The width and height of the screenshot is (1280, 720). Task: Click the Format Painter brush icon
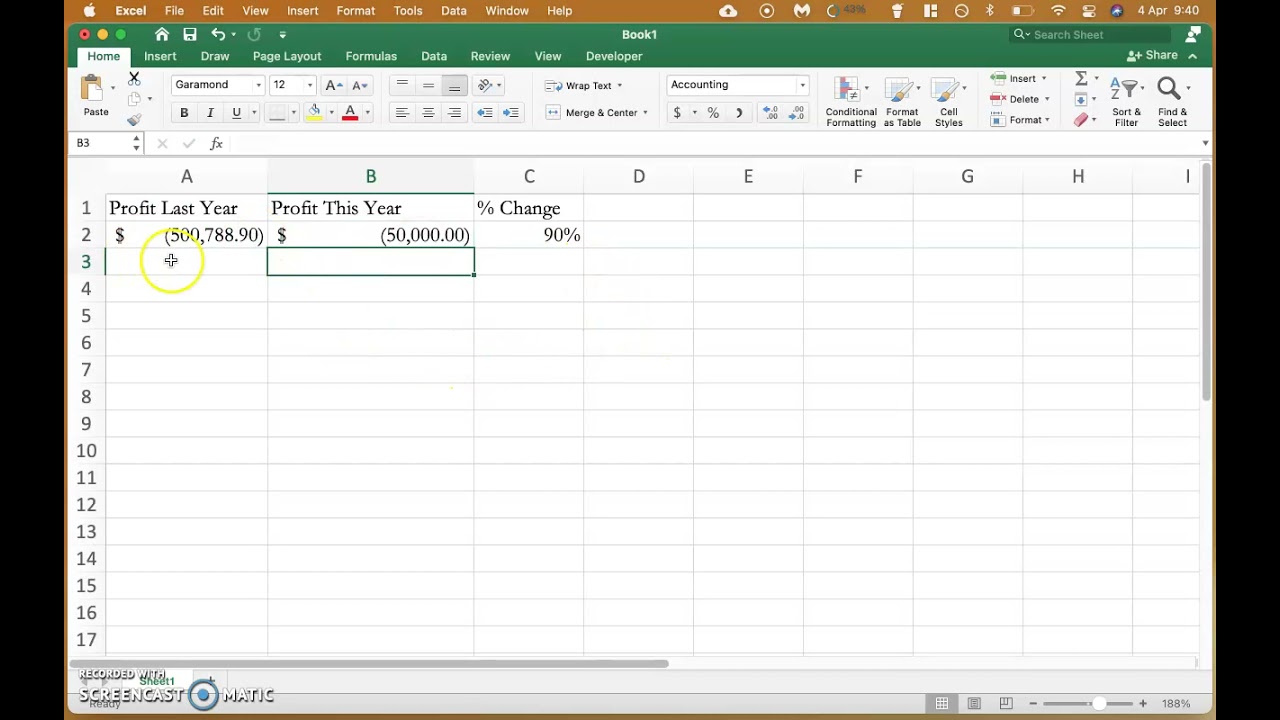tap(134, 120)
